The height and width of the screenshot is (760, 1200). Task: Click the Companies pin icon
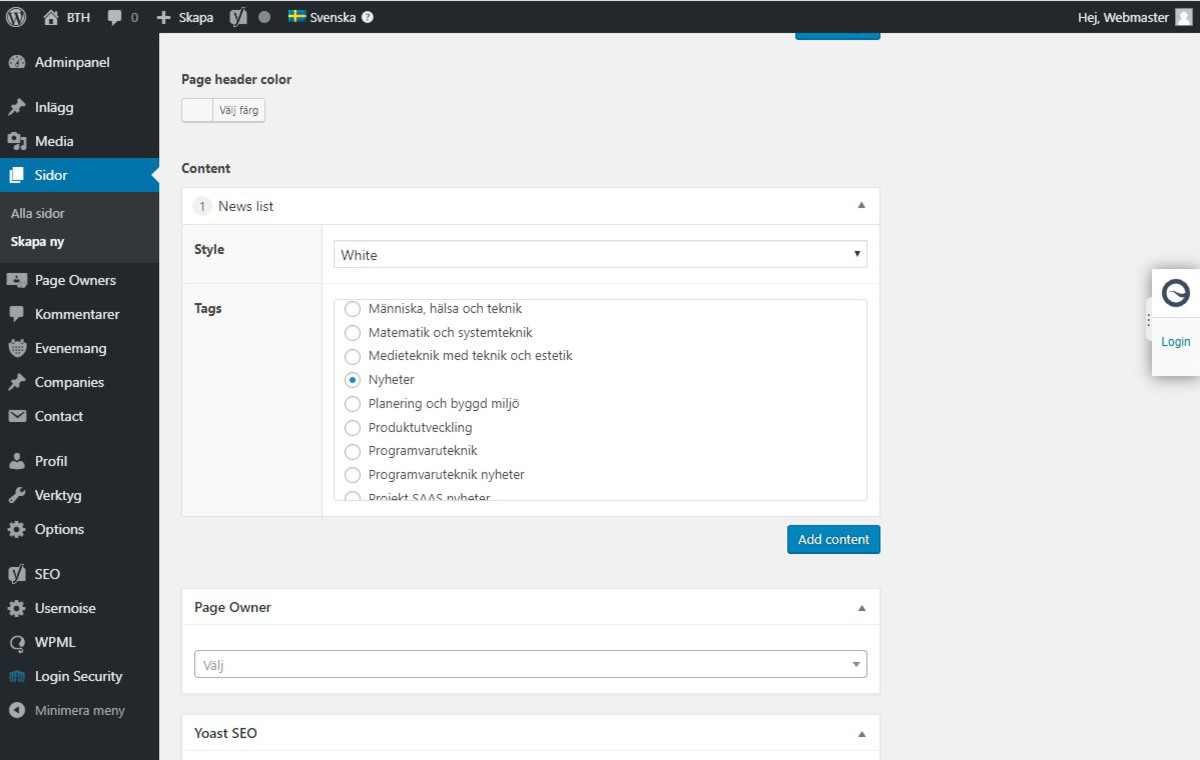(x=17, y=382)
